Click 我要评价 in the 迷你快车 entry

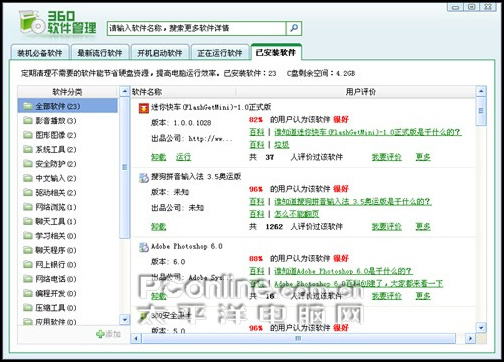pyautogui.click(x=387, y=157)
